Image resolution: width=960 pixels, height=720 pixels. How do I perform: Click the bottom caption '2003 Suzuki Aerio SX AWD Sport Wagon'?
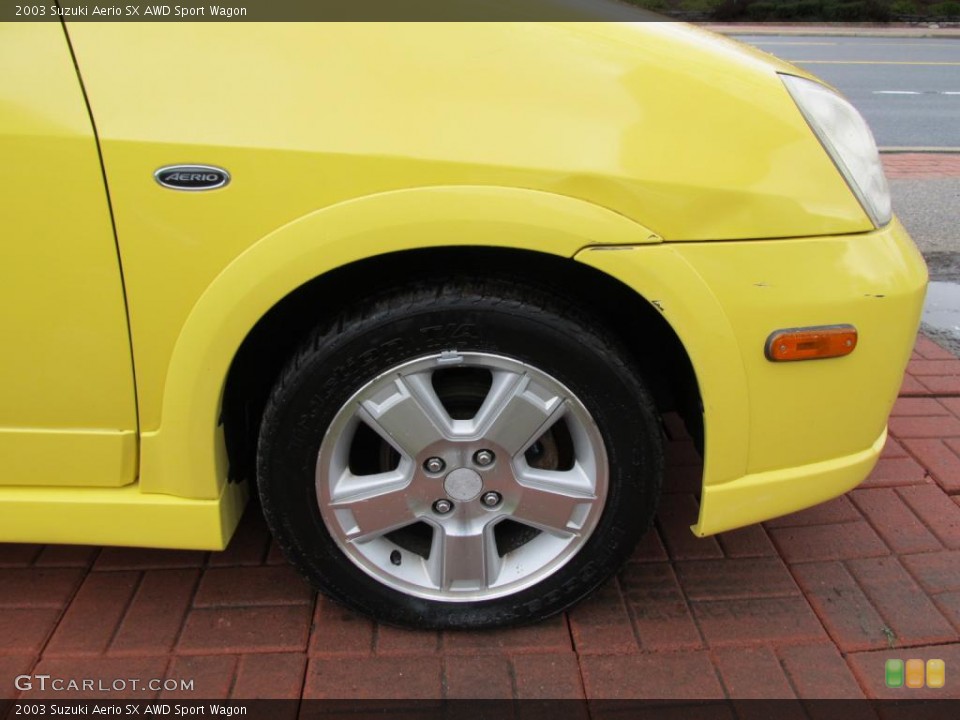[131, 710]
